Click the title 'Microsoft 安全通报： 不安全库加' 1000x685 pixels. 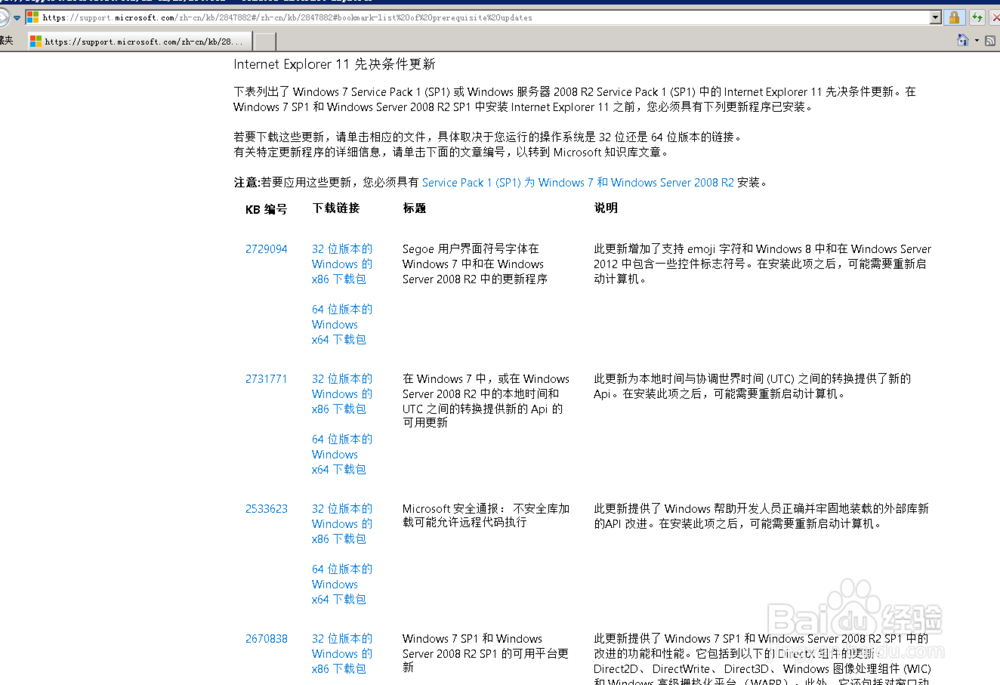tap(485, 515)
